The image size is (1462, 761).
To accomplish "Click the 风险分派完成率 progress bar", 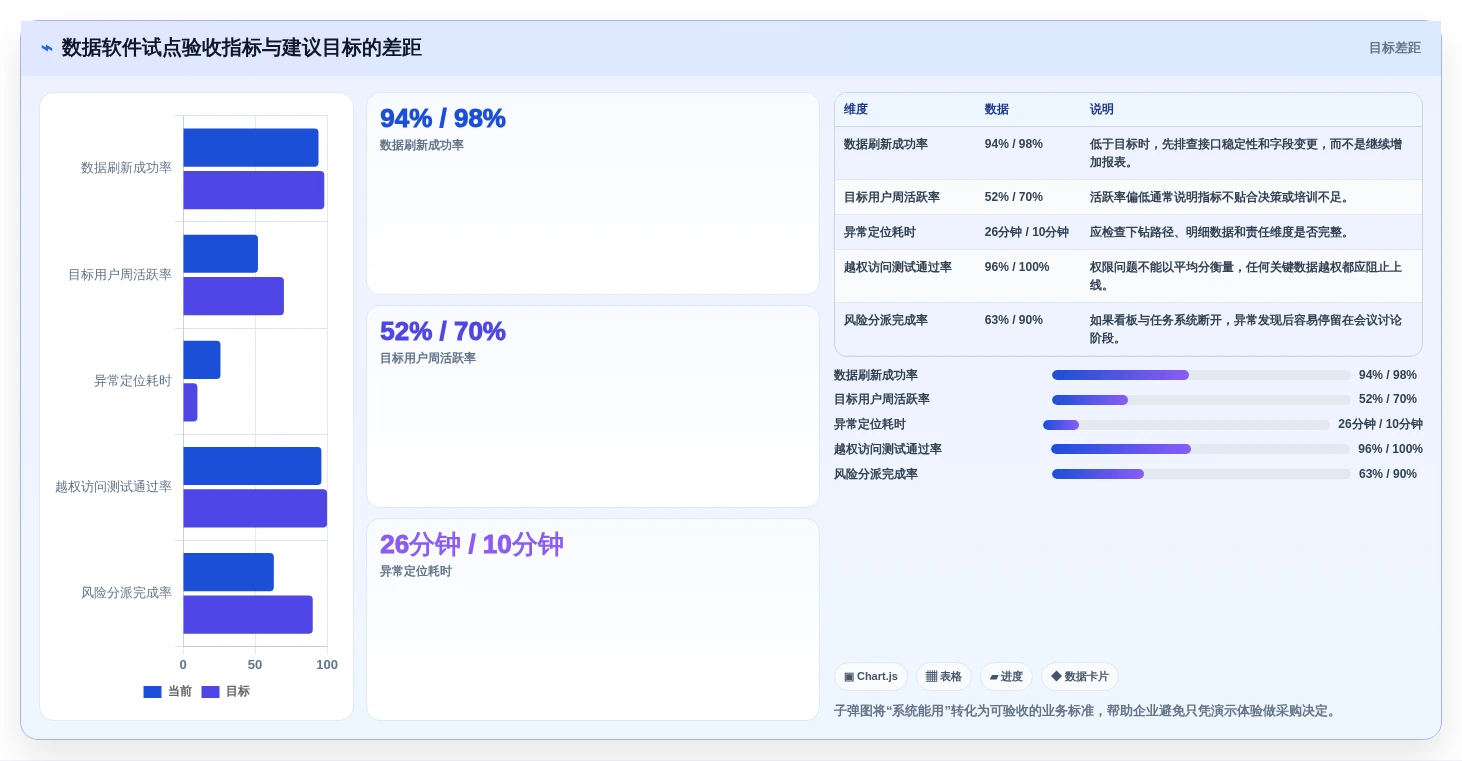I will pyautogui.click(x=1201, y=474).
